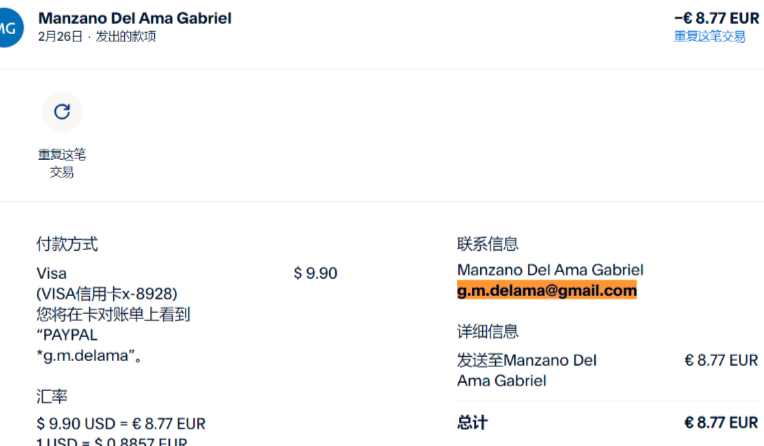Click the 详细信息 heading
764x446 pixels.
(x=488, y=331)
